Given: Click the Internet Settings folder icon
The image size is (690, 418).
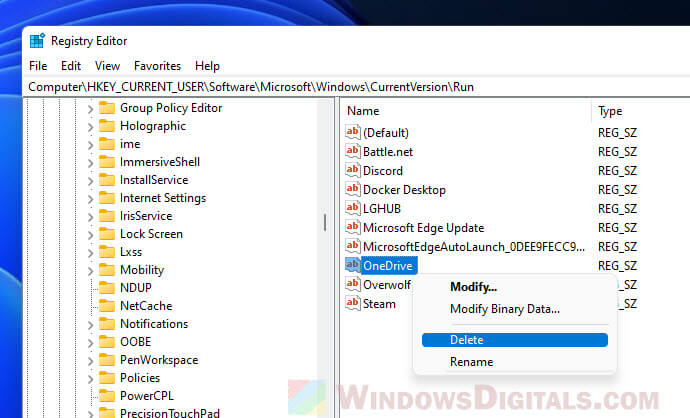Looking at the screenshot, I should tap(107, 198).
